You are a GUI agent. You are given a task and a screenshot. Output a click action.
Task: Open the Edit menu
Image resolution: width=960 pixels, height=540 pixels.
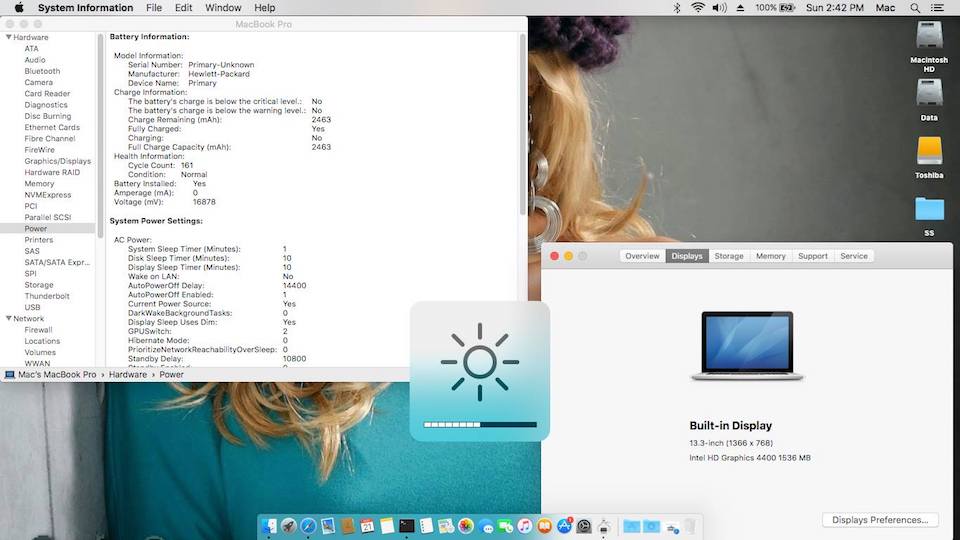click(x=183, y=8)
